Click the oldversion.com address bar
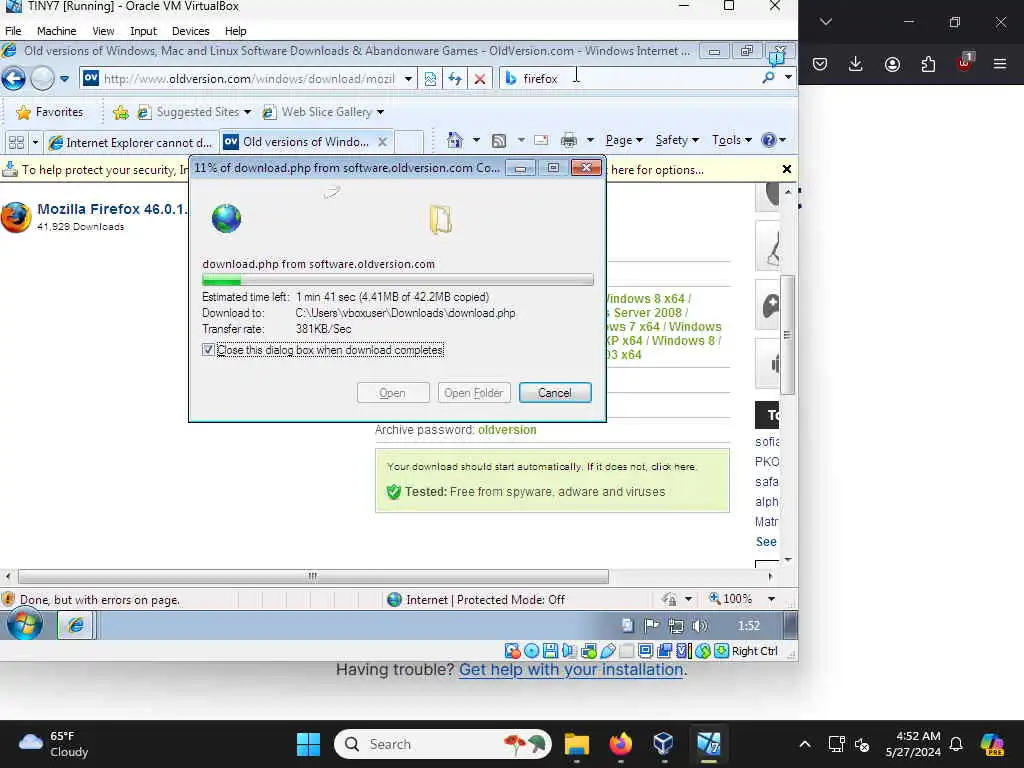This screenshot has width=1024, height=768. 248,78
